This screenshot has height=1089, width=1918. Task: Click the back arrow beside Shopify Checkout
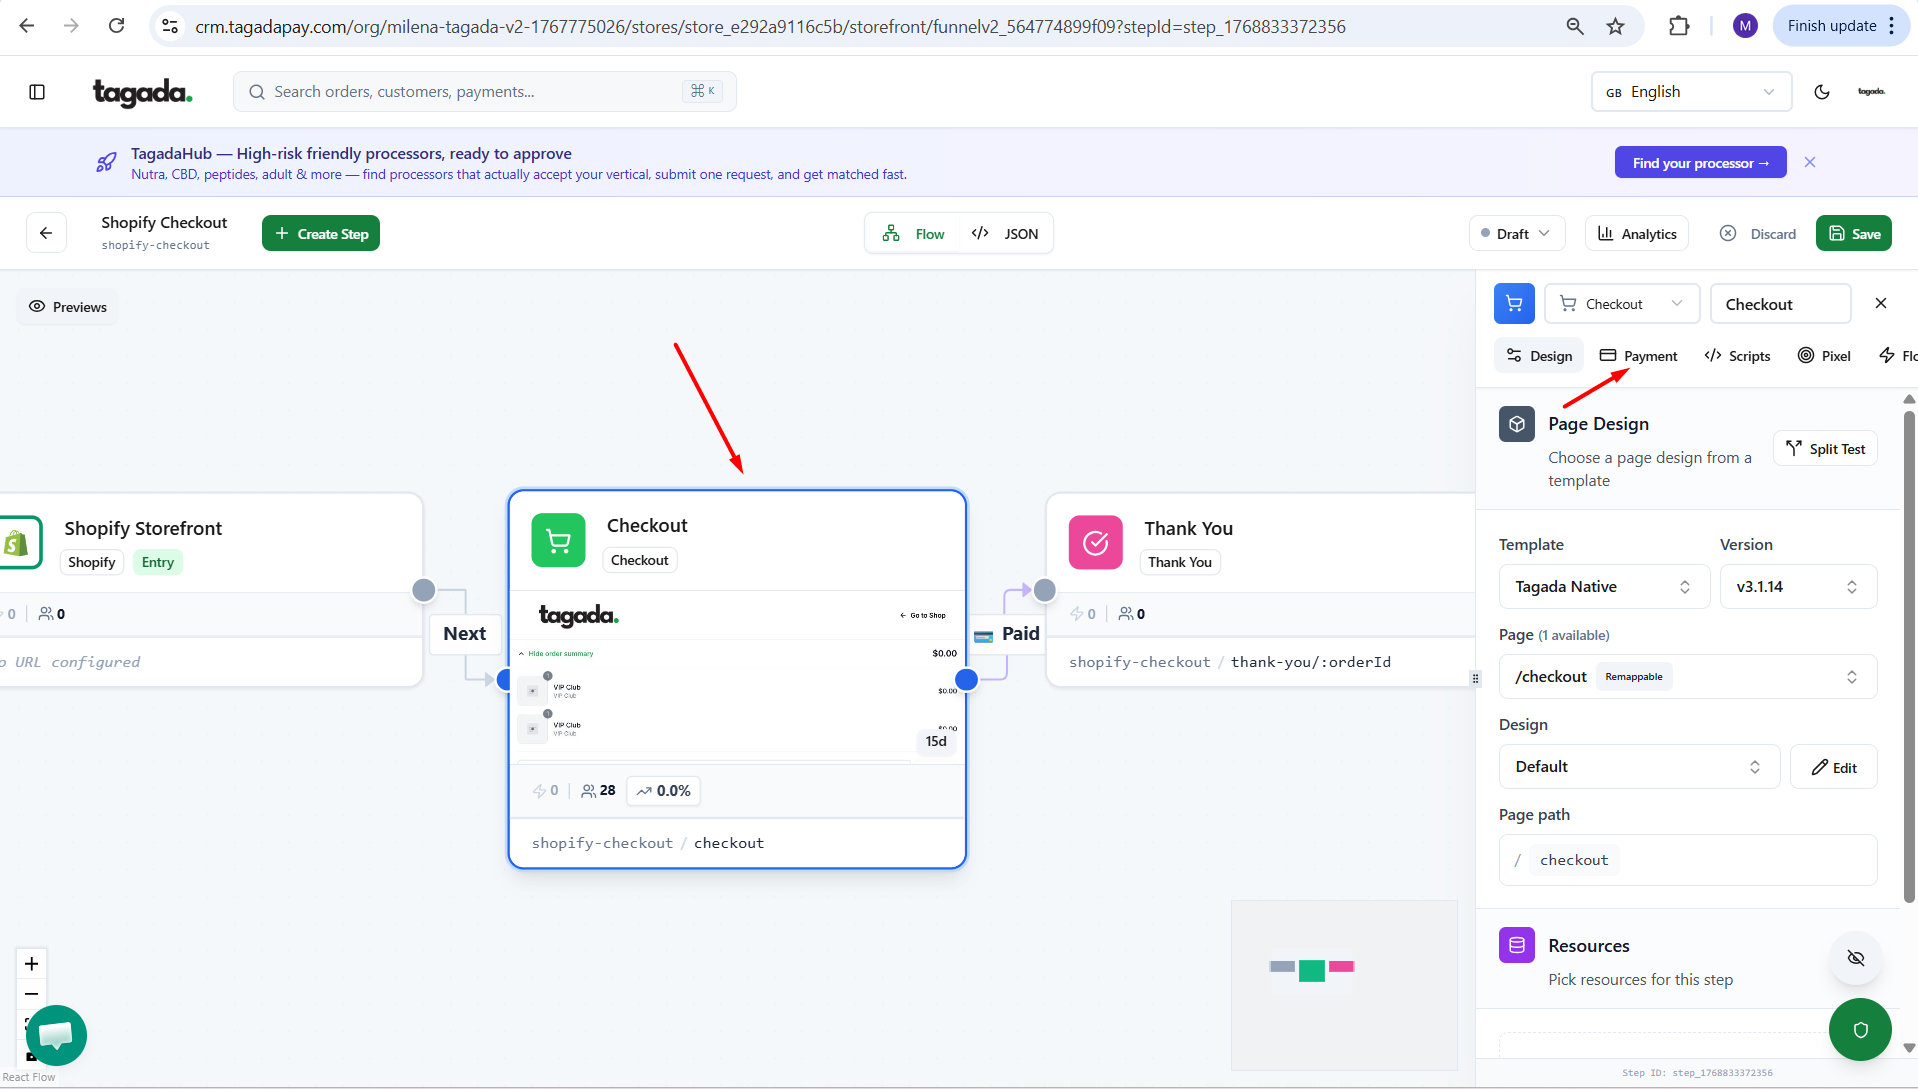[x=46, y=233]
